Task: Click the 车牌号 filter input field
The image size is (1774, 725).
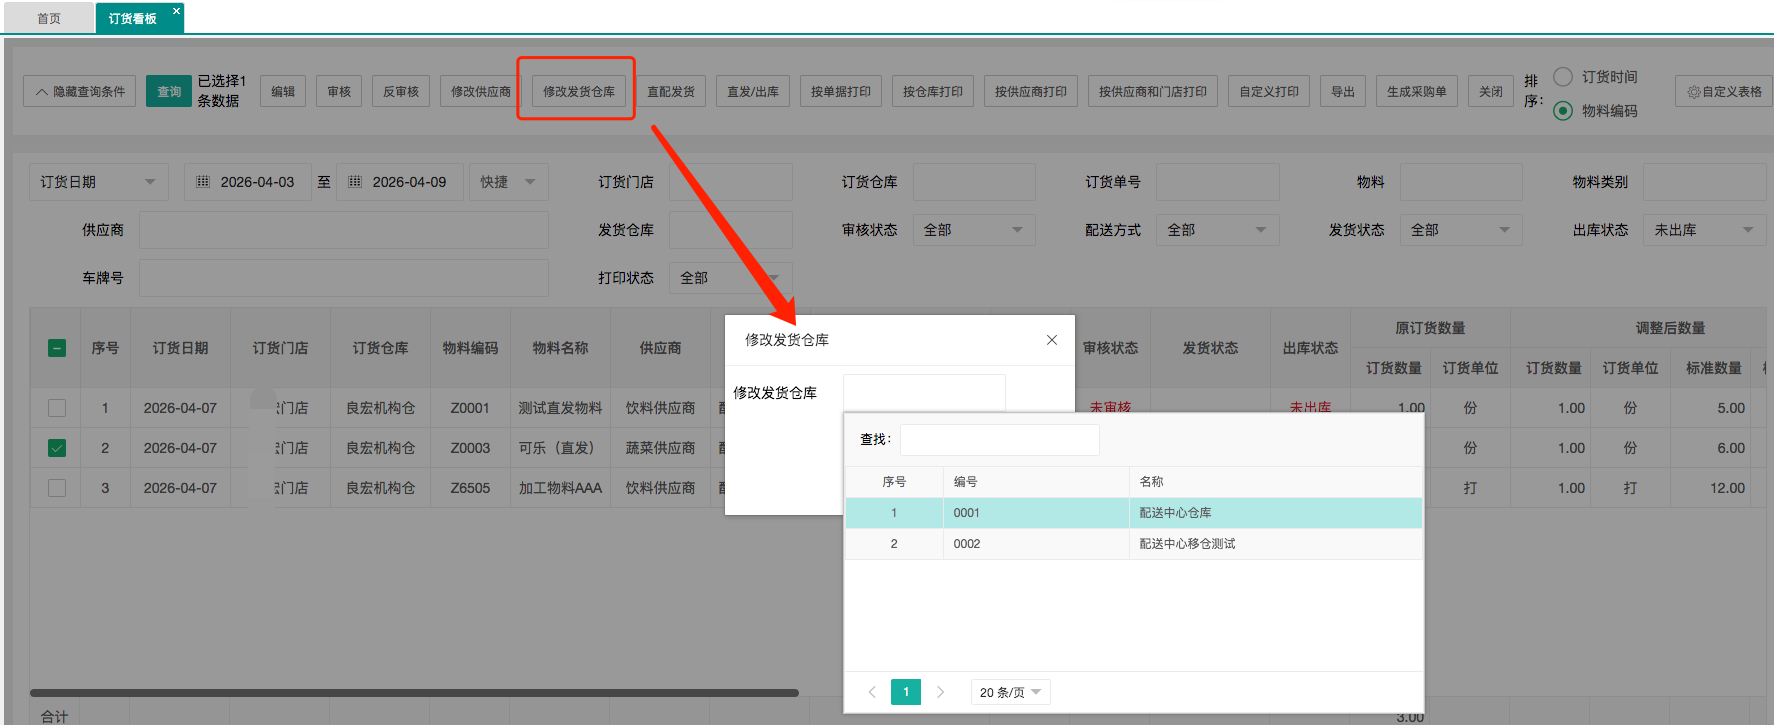Action: pyautogui.click(x=344, y=278)
